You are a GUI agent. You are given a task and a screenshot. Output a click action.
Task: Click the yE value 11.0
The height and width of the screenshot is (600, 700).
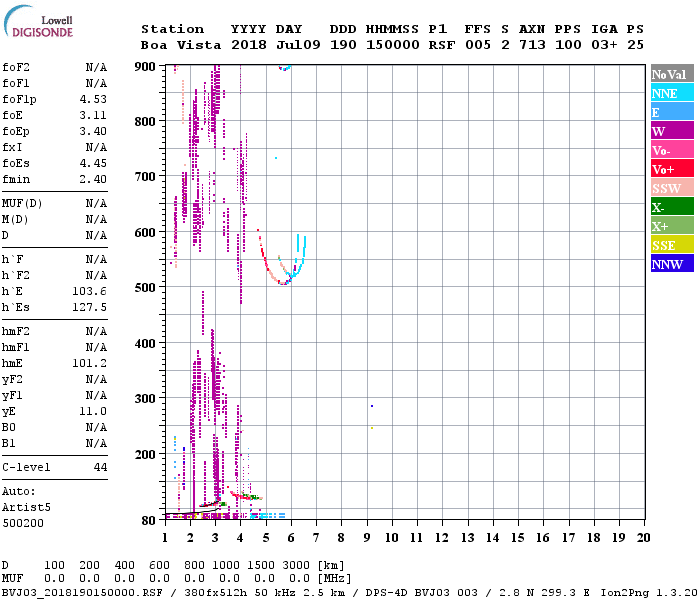(93, 412)
